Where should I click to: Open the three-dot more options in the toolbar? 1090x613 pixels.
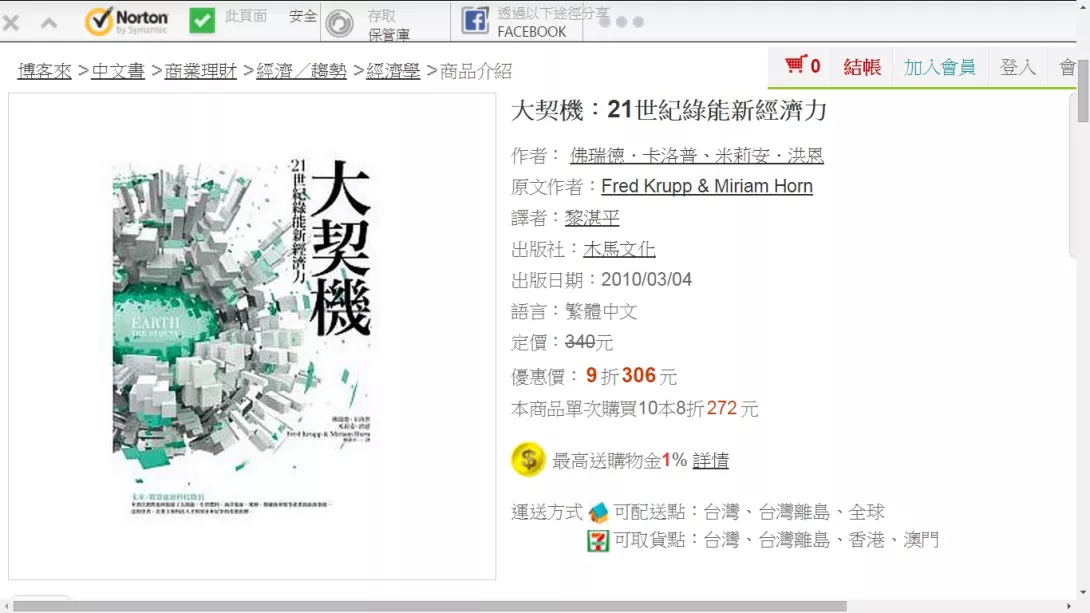coord(621,22)
